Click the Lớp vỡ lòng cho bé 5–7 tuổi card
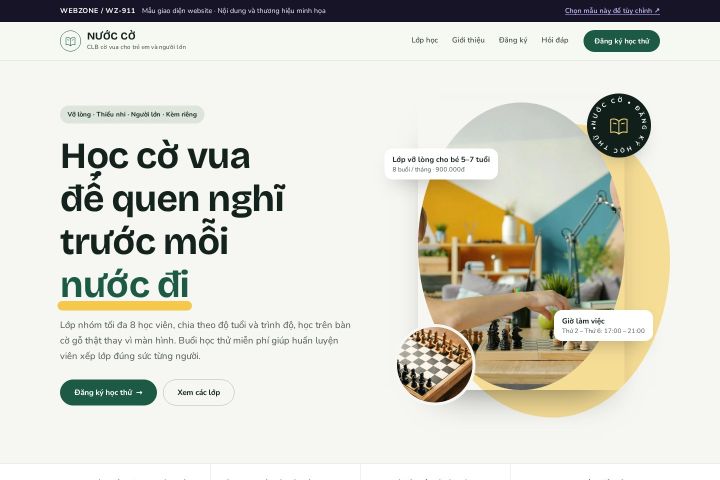 click(441, 164)
